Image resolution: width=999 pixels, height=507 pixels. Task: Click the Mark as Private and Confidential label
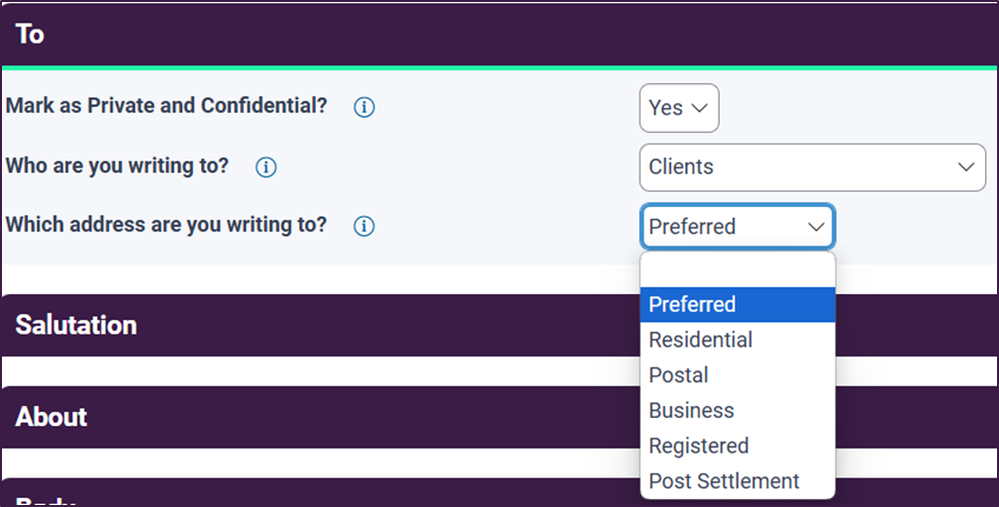166,106
